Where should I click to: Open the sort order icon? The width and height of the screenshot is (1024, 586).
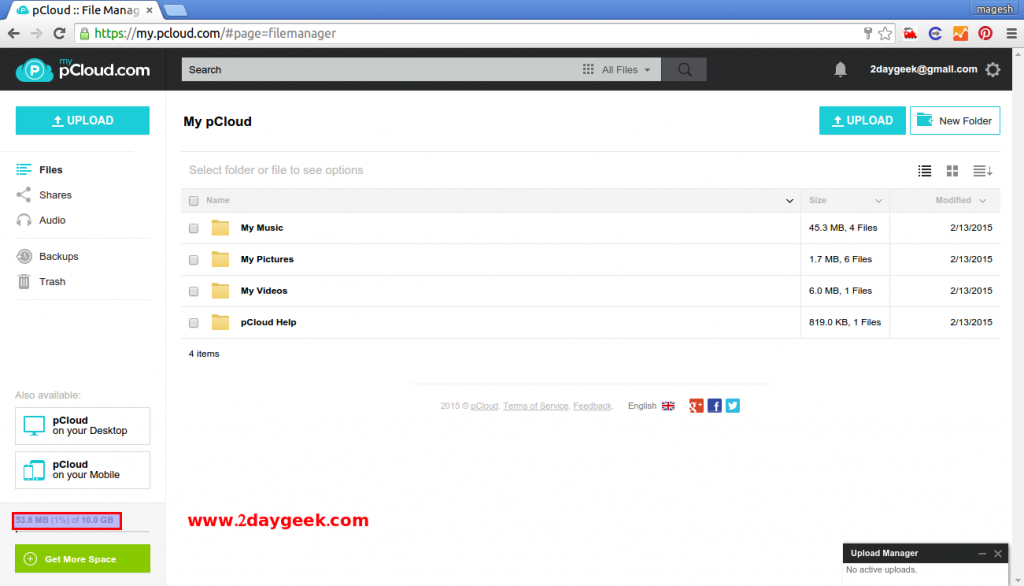click(x=982, y=170)
